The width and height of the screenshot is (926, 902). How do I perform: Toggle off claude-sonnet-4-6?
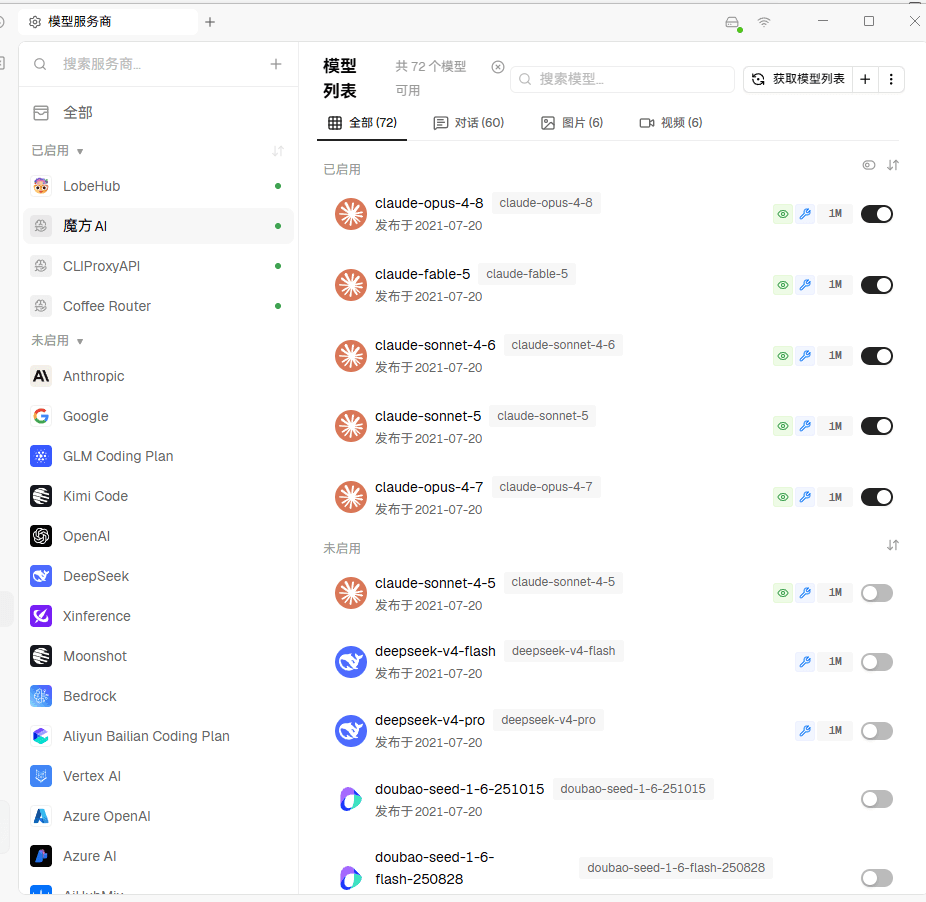click(877, 356)
